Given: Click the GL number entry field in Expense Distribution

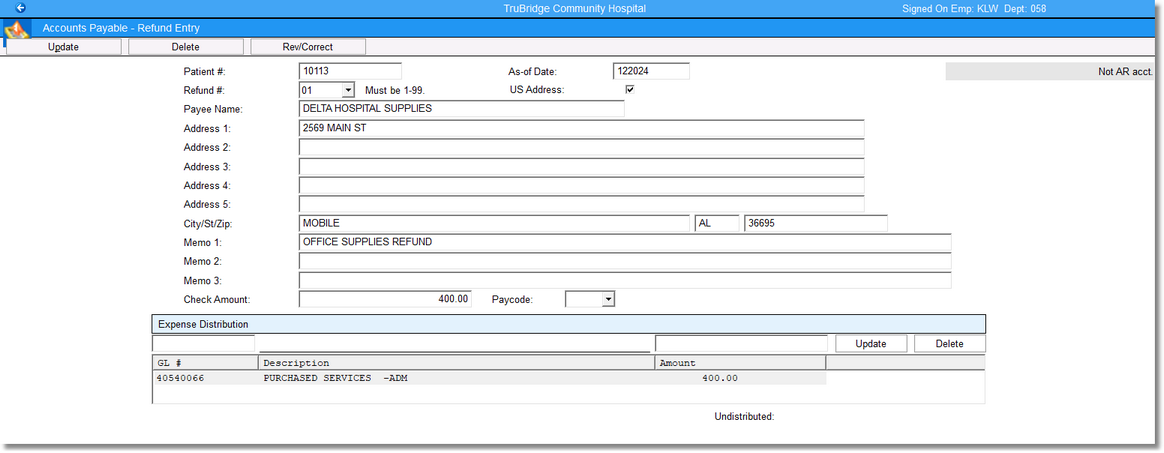Looking at the screenshot, I should (203, 344).
